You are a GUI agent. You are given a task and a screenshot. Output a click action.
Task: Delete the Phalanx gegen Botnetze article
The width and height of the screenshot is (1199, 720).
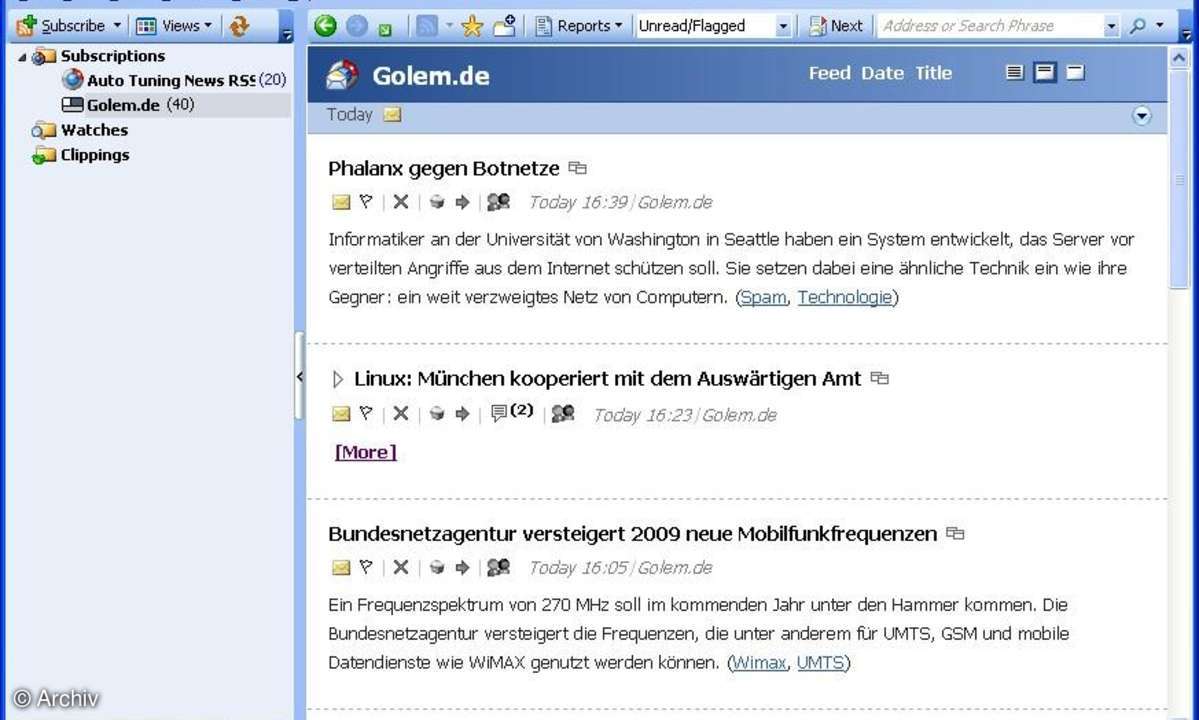coord(401,202)
